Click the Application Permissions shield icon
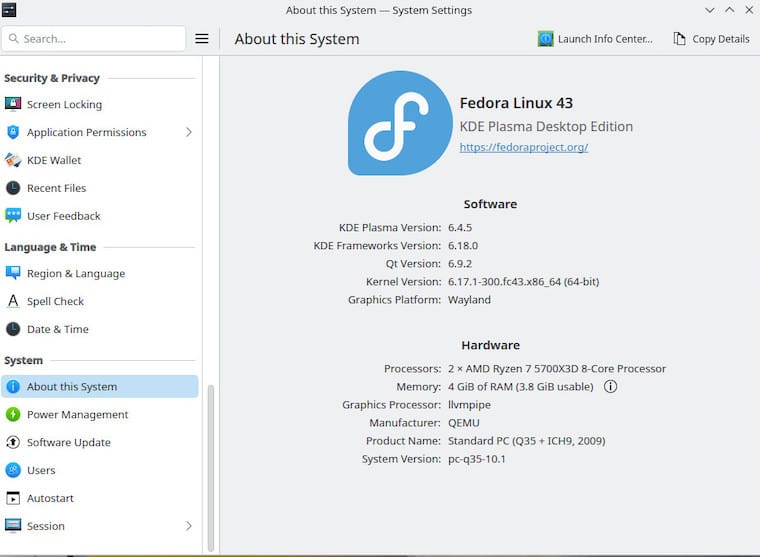 (x=13, y=132)
